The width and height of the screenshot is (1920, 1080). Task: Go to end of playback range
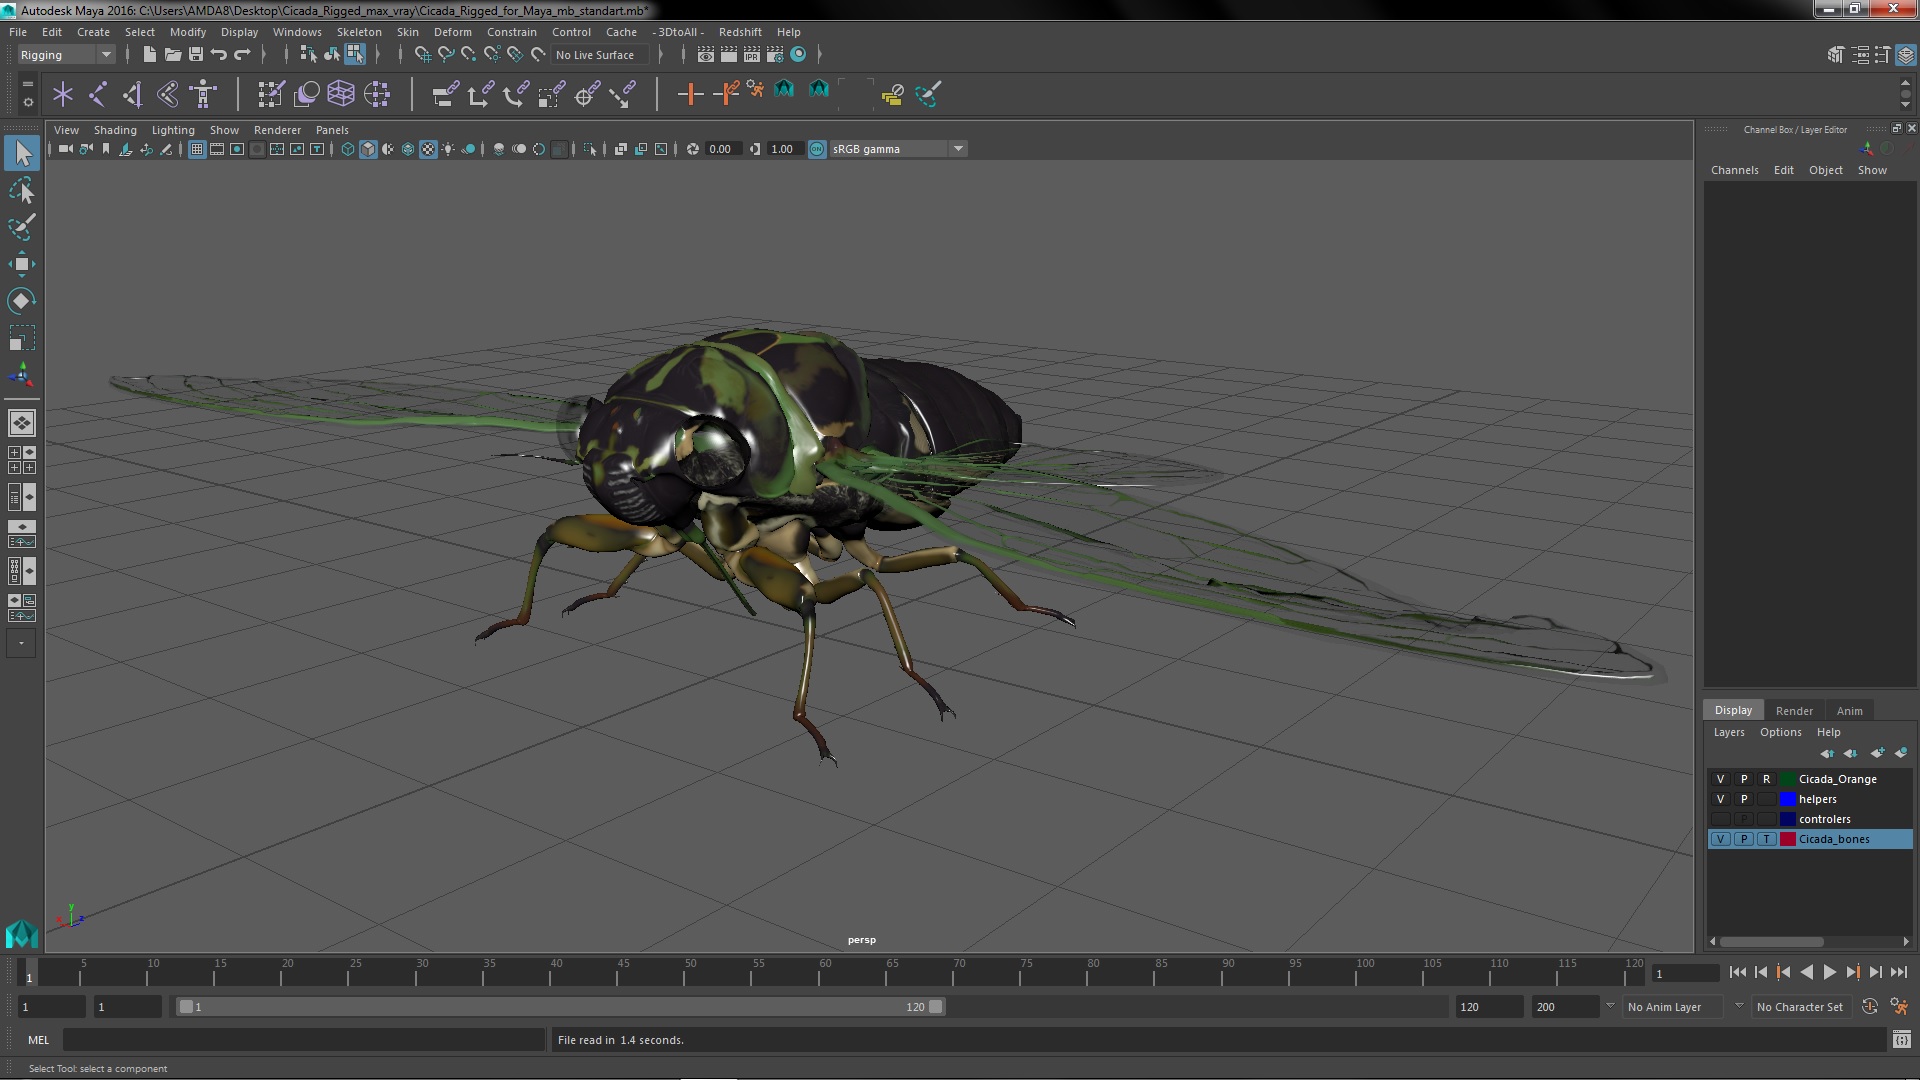[1899, 972]
